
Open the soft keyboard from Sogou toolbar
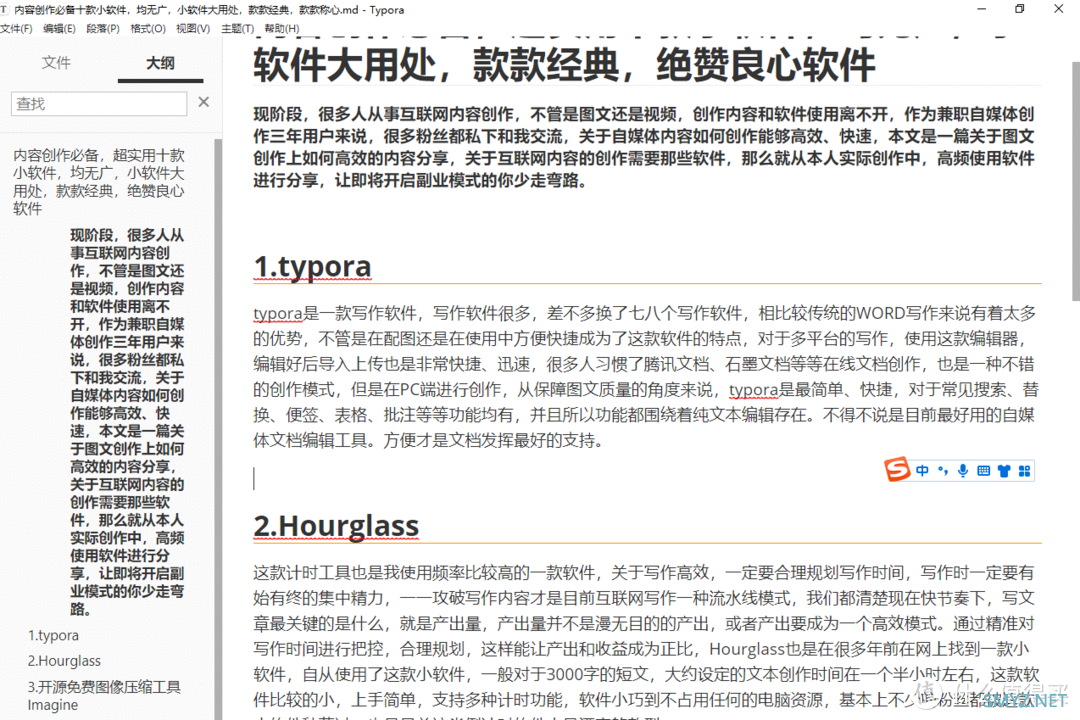click(x=984, y=471)
